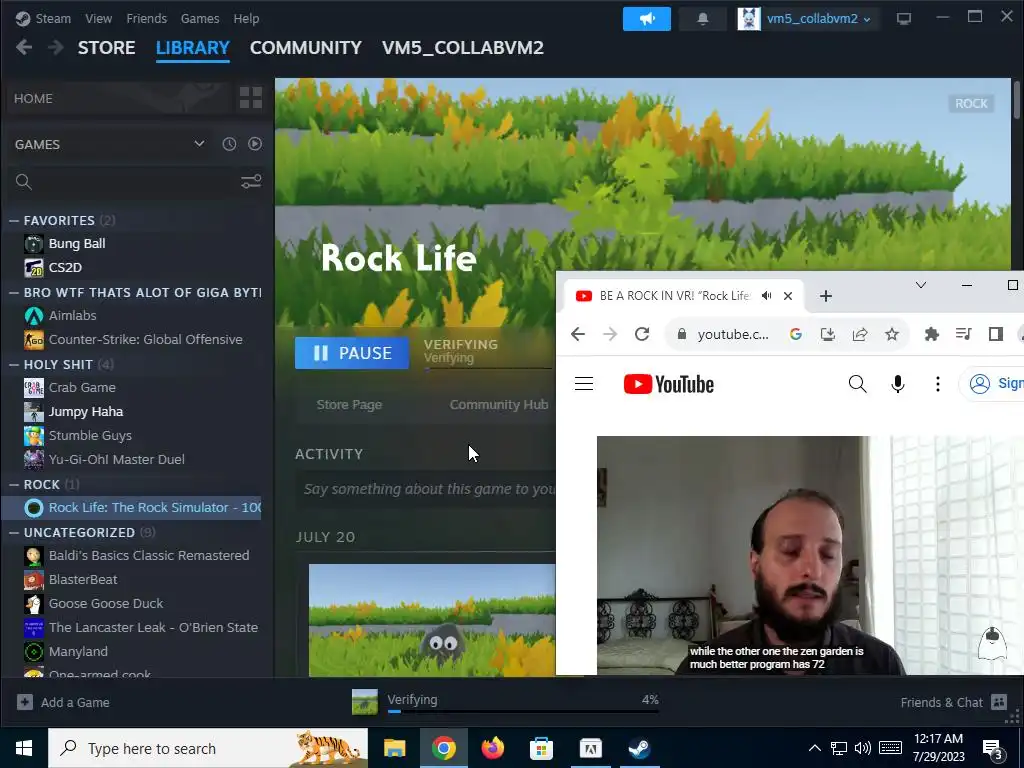Collapse the FAVORITES category
Screen dimensions: 1024x768
click(x=14, y=221)
